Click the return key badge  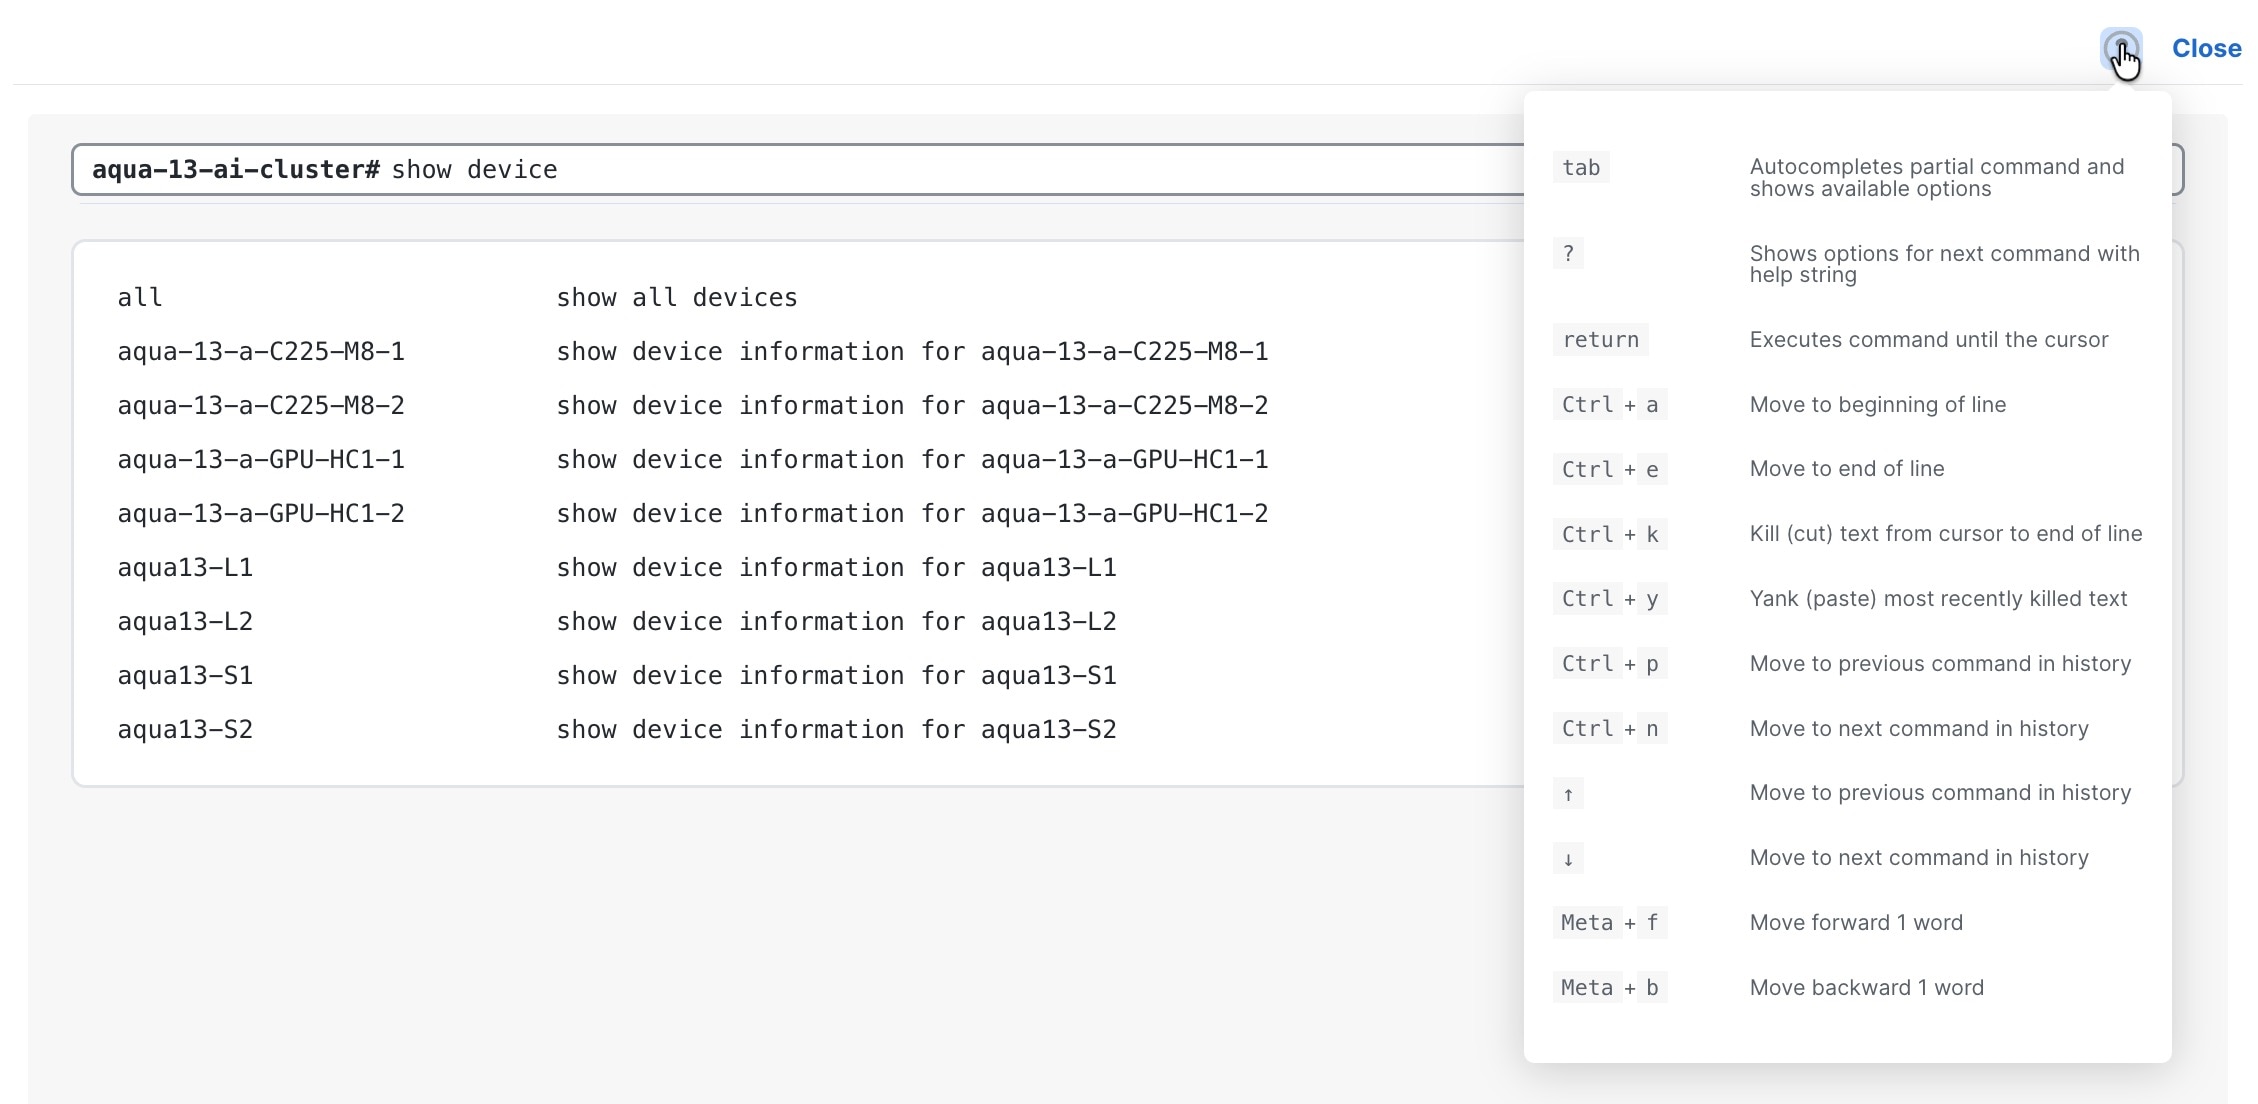tap(1600, 340)
